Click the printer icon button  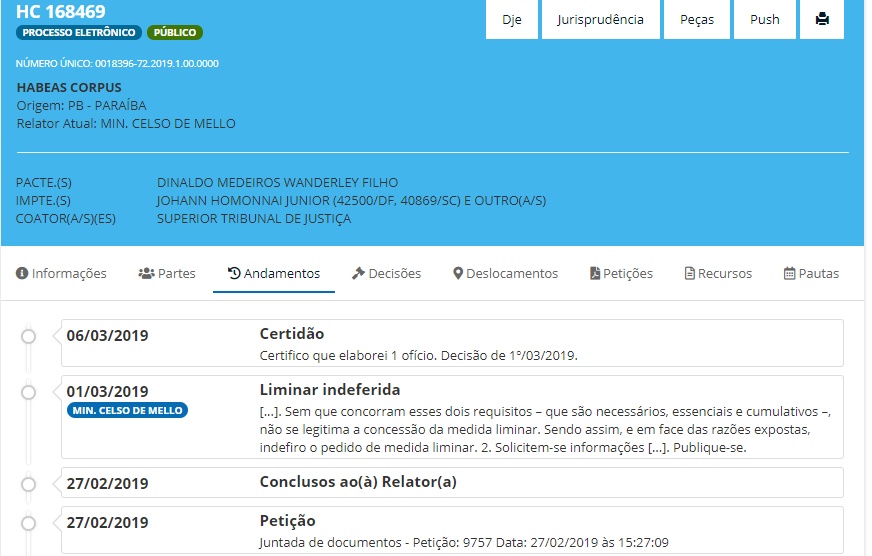click(822, 20)
